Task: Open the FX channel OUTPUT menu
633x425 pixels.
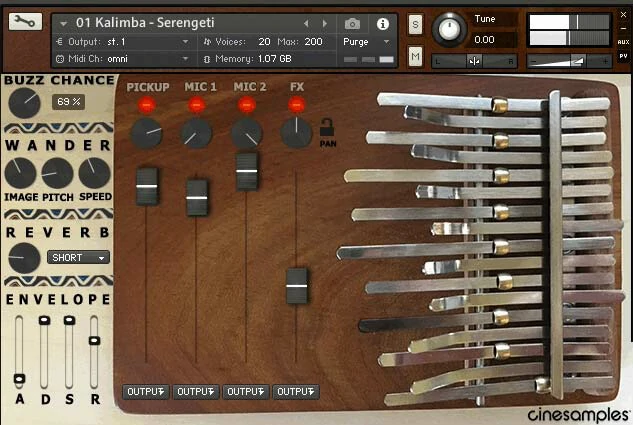Action: (296, 392)
